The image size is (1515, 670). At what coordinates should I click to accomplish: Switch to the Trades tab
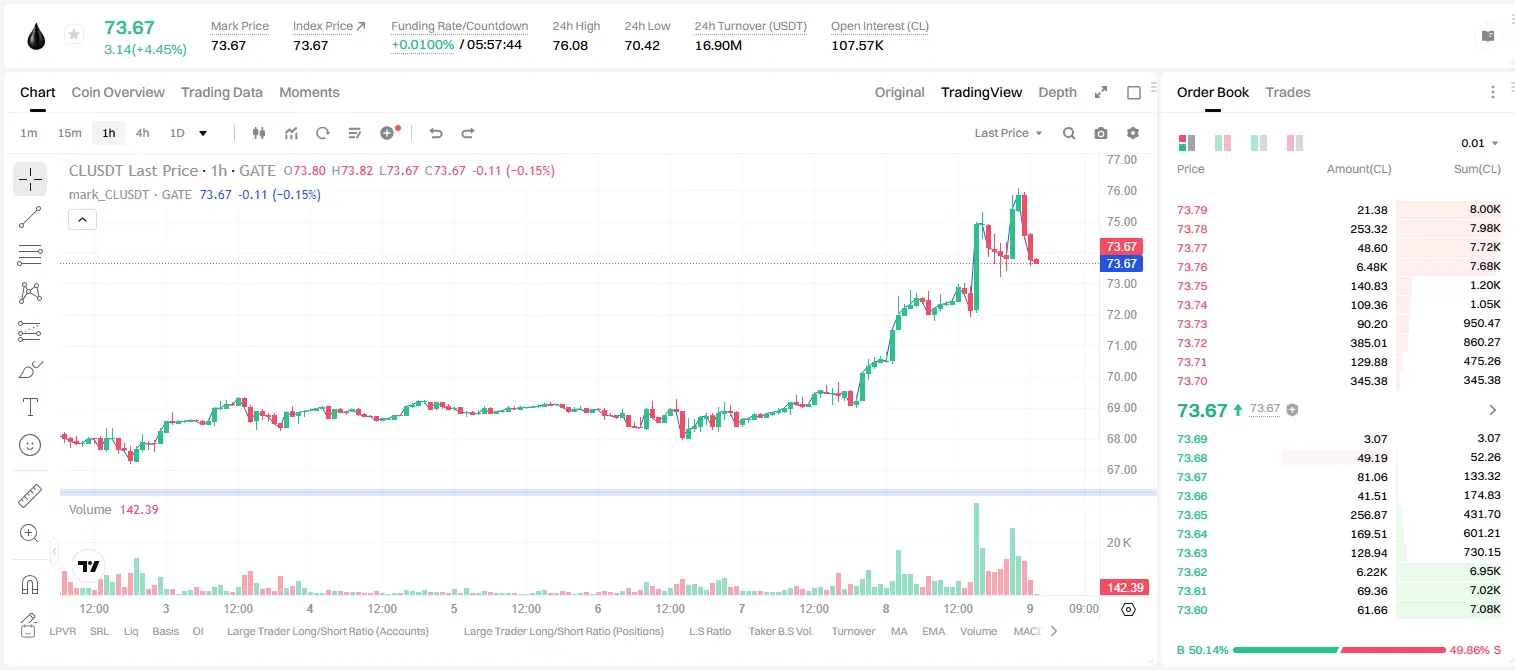tap(1287, 92)
